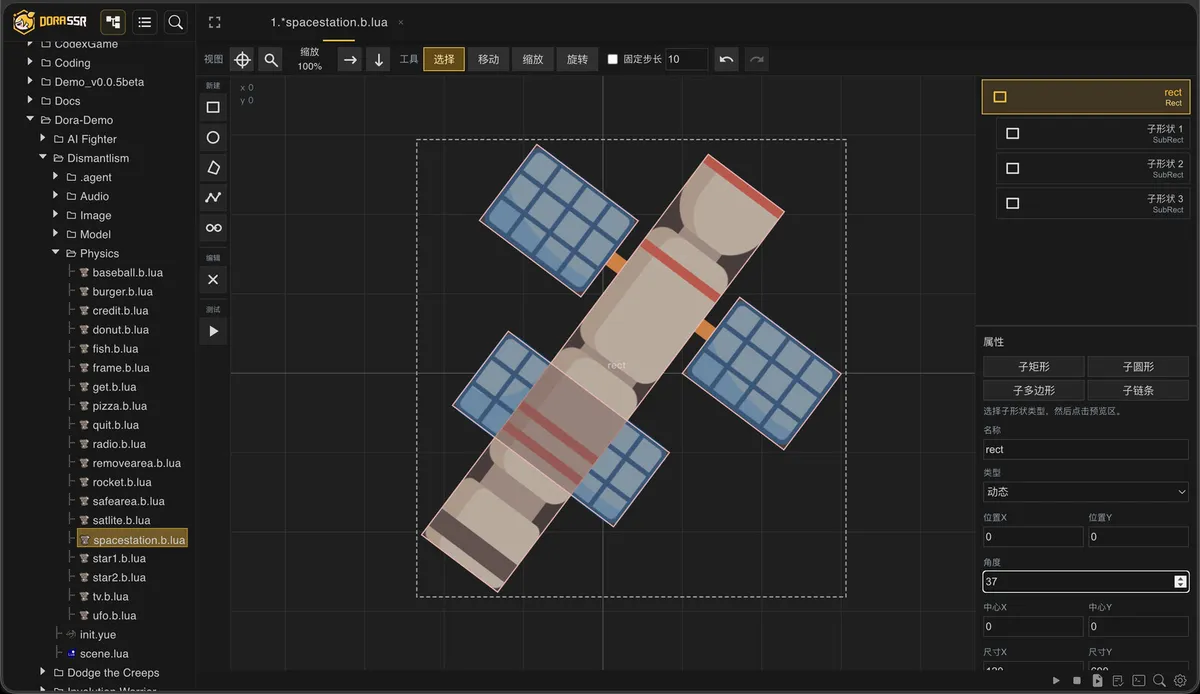Image resolution: width=1200 pixels, height=694 pixels.
Task: Expand the Audio folder
Action: (56, 196)
